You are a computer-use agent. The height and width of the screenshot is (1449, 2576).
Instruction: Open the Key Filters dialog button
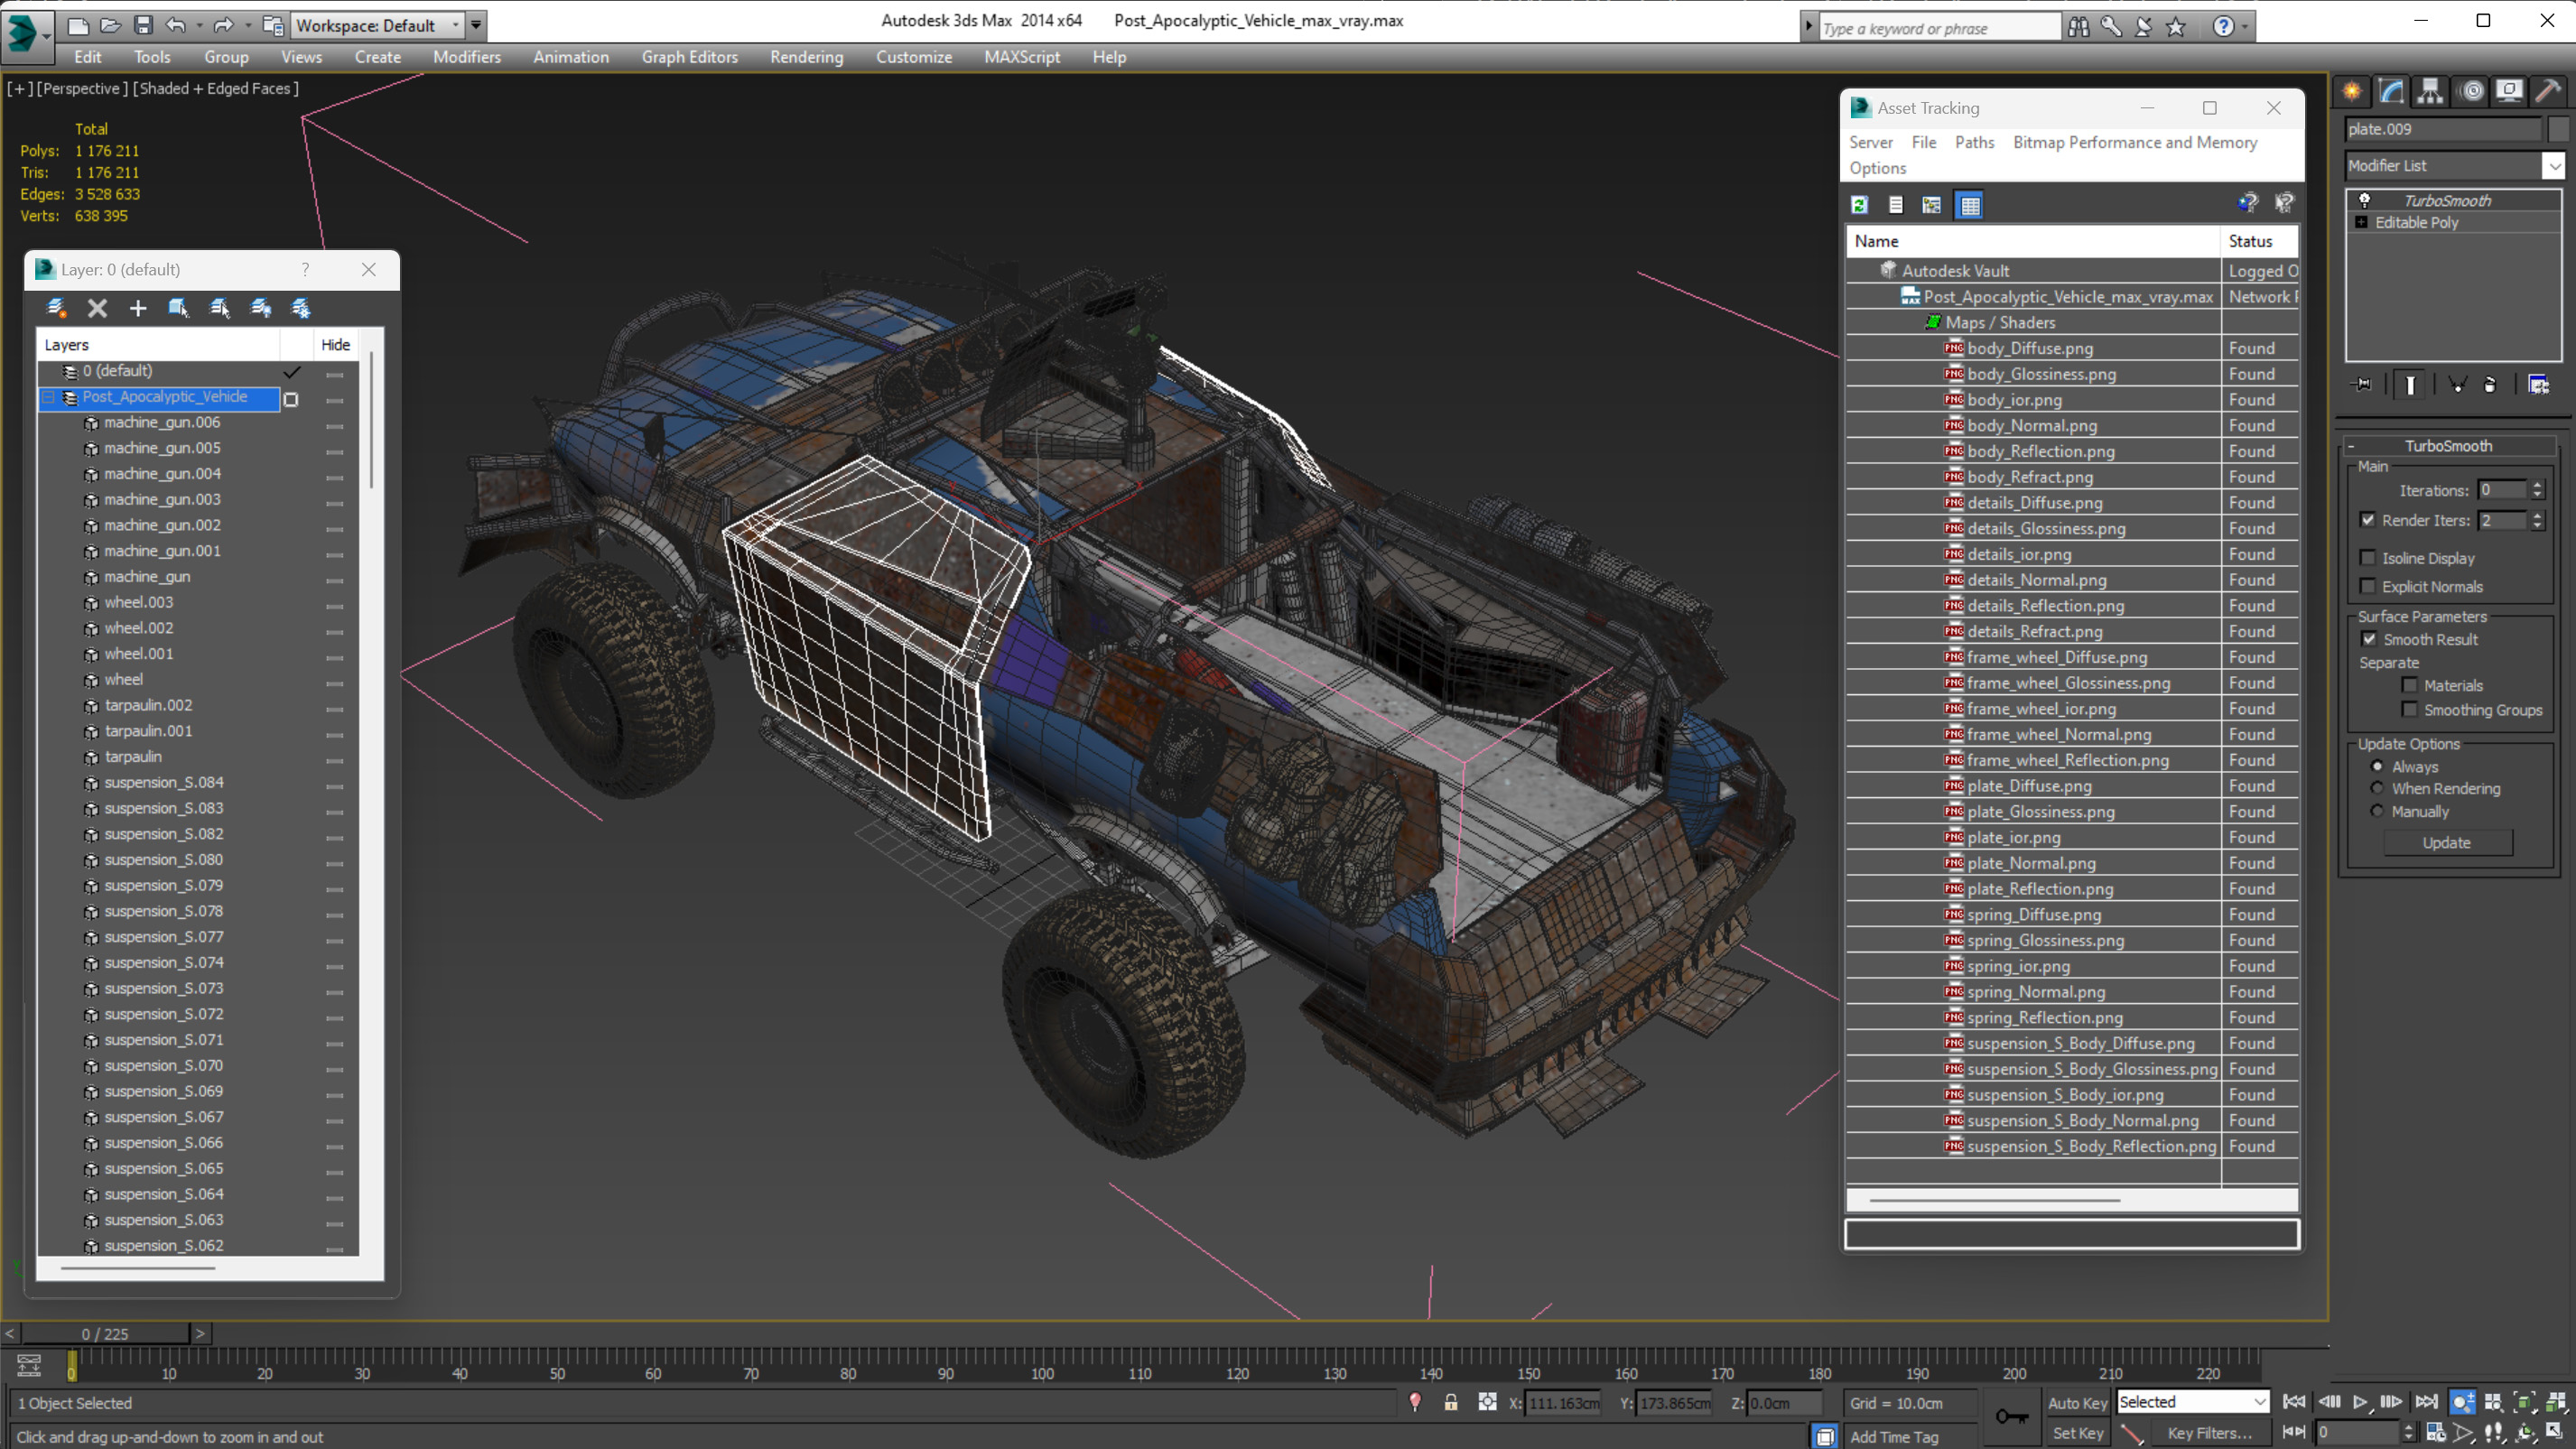point(2209,1433)
